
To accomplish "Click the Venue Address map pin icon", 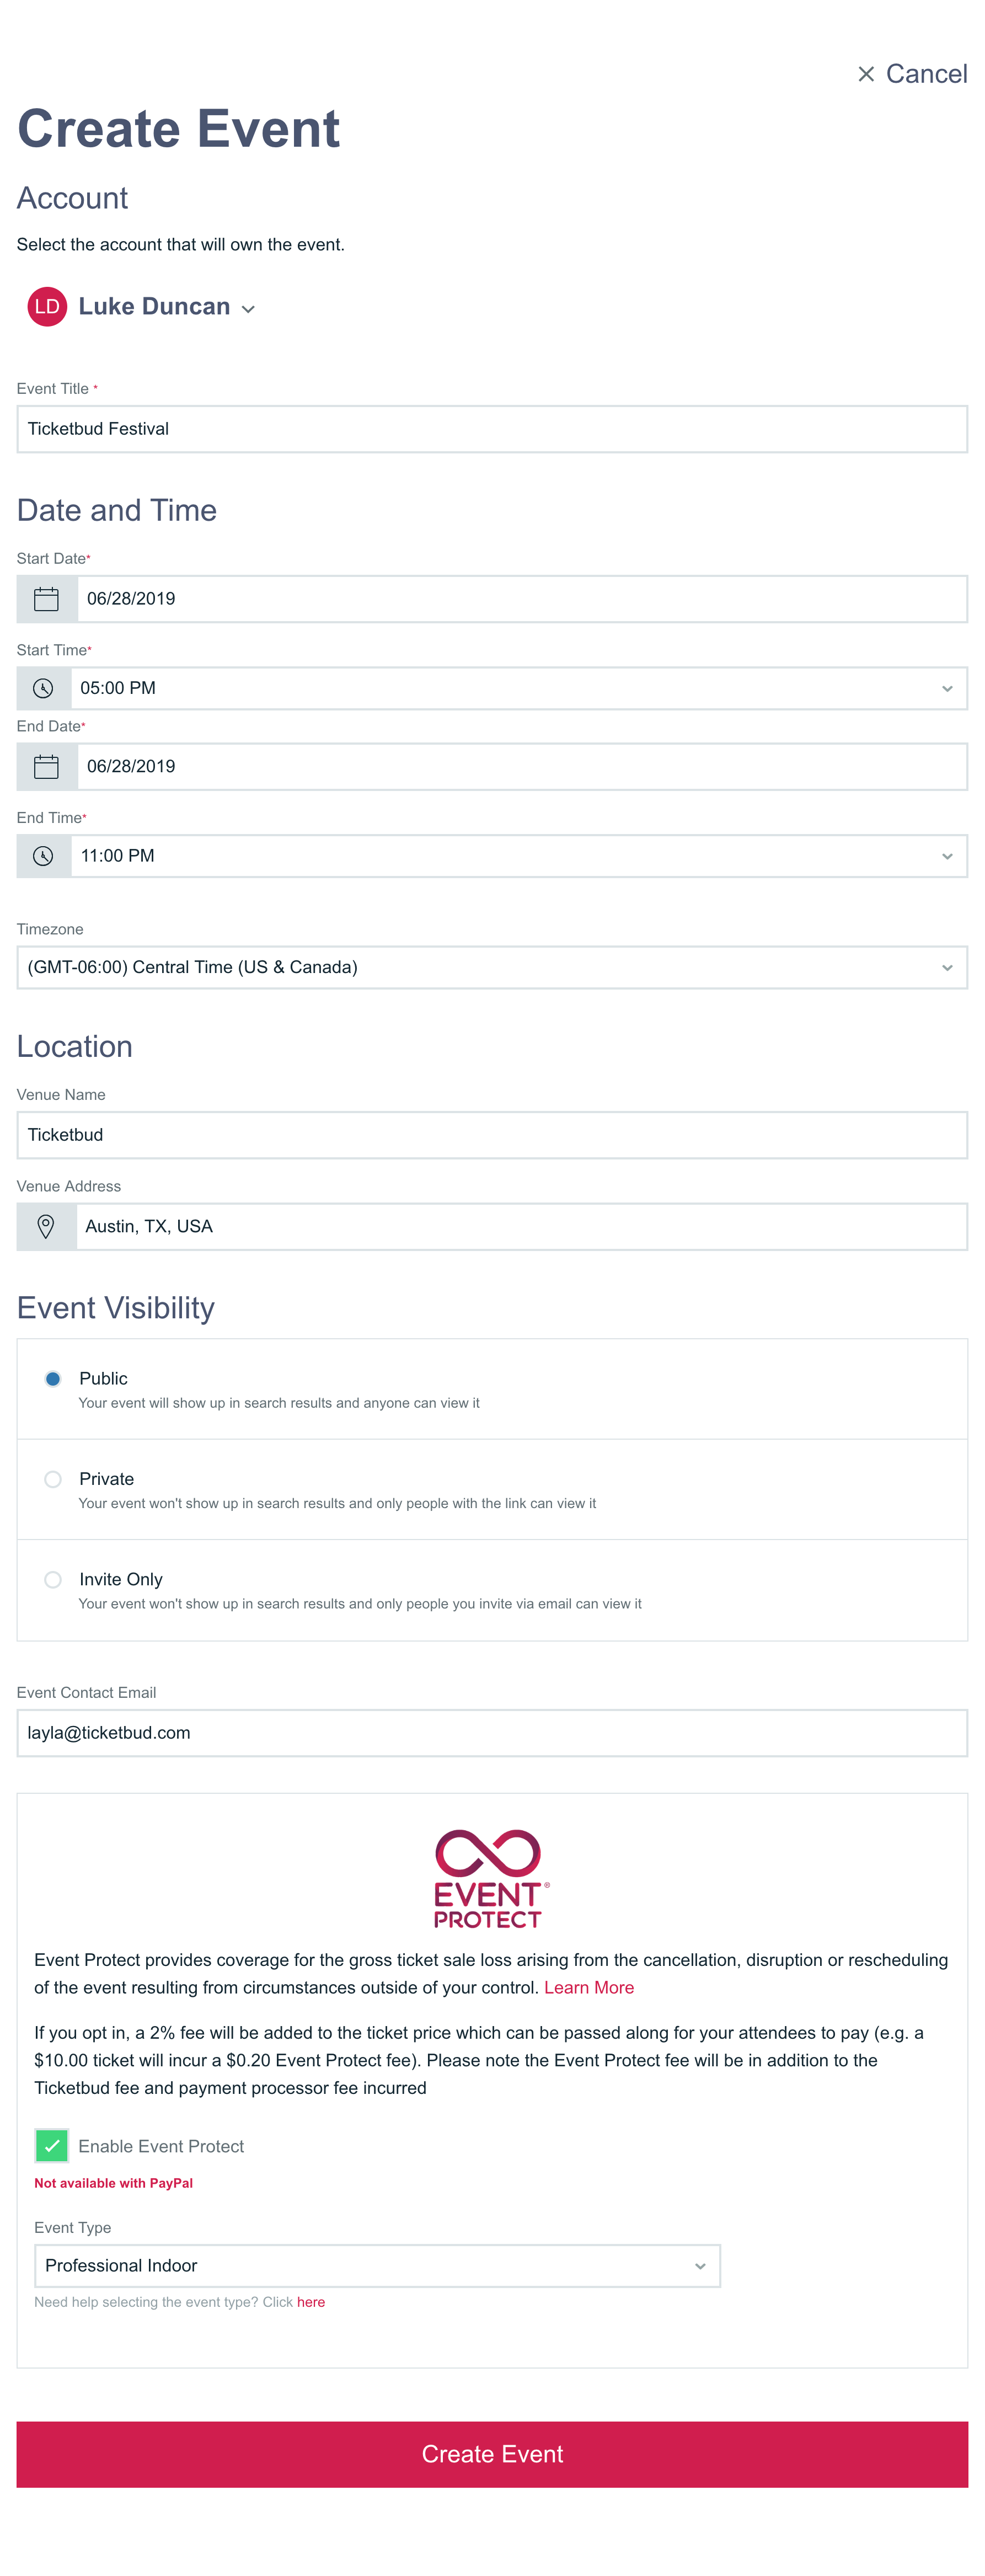I will click(46, 1226).
